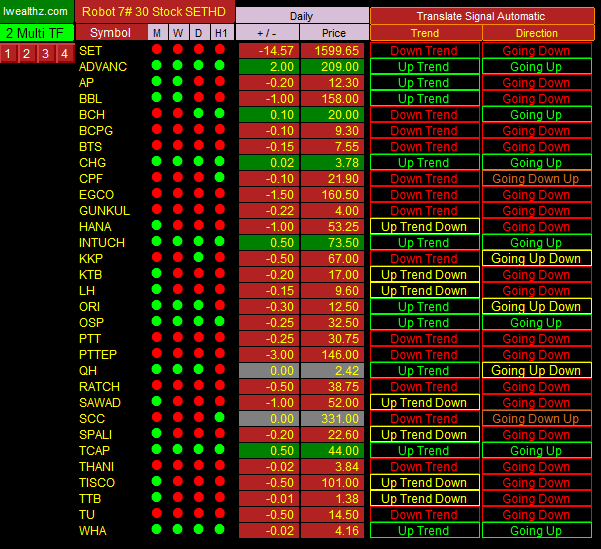This screenshot has height=549, width=601.
Task: Click the ADVANC Up Trend cell
Action: pyautogui.click(x=425, y=67)
